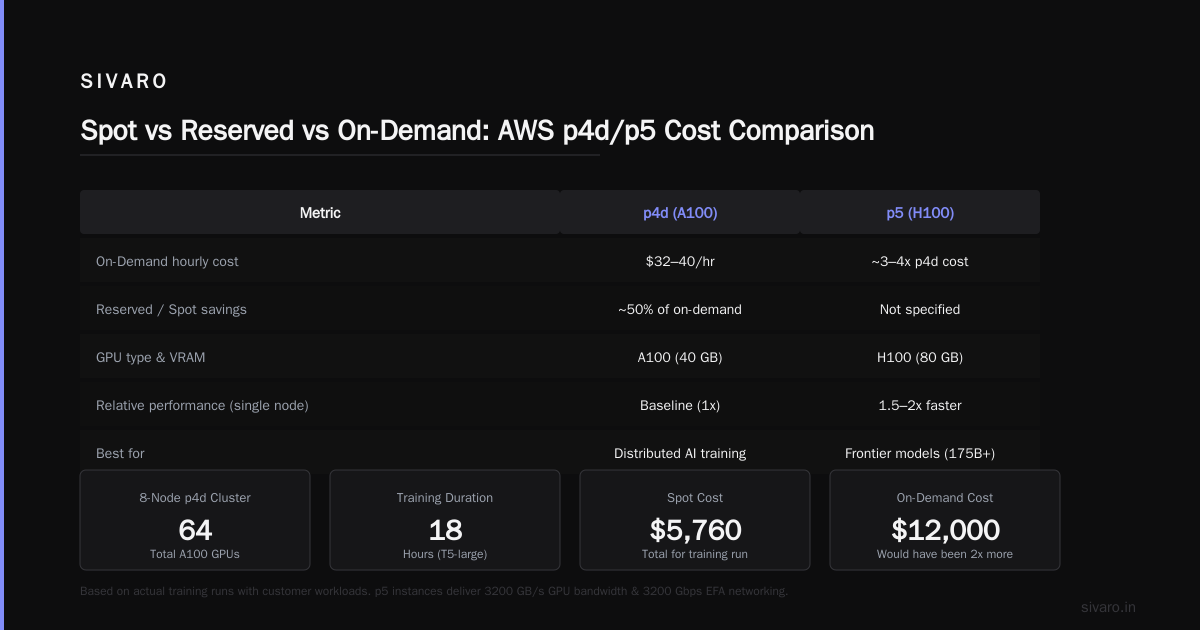
Task: Click the H100 (80 GB) cell
Action: (920, 357)
